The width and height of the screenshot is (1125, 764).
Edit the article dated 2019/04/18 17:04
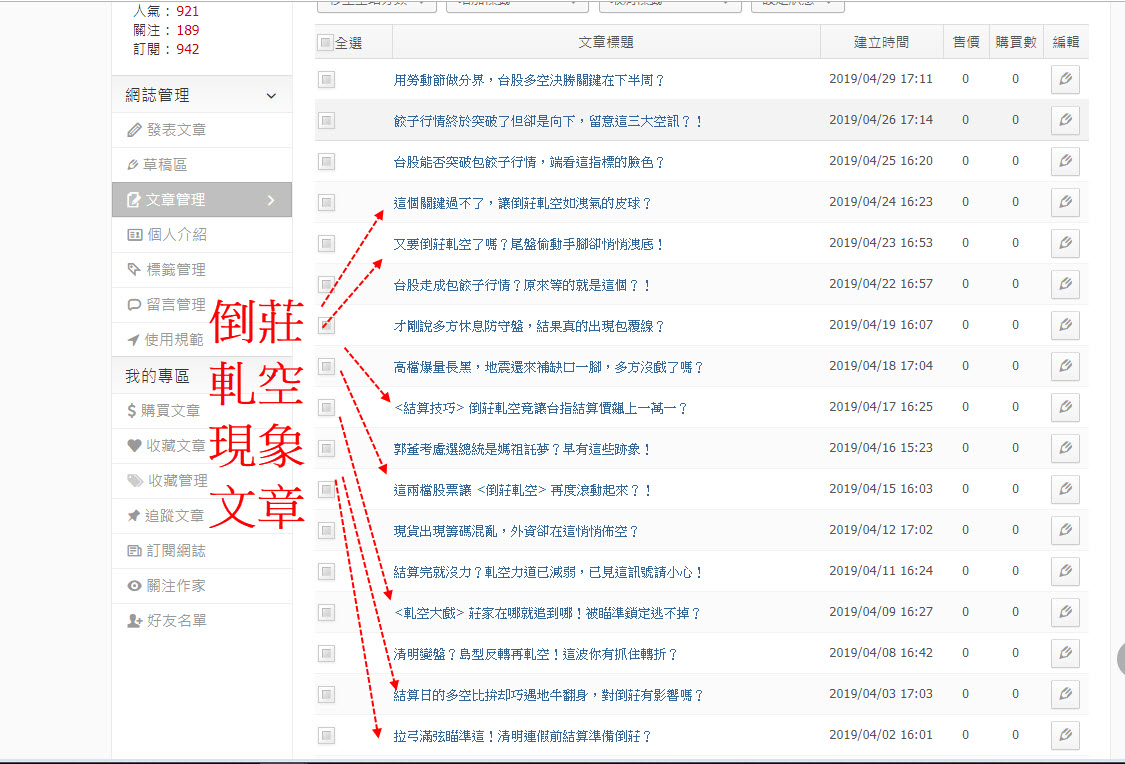point(1065,366)
